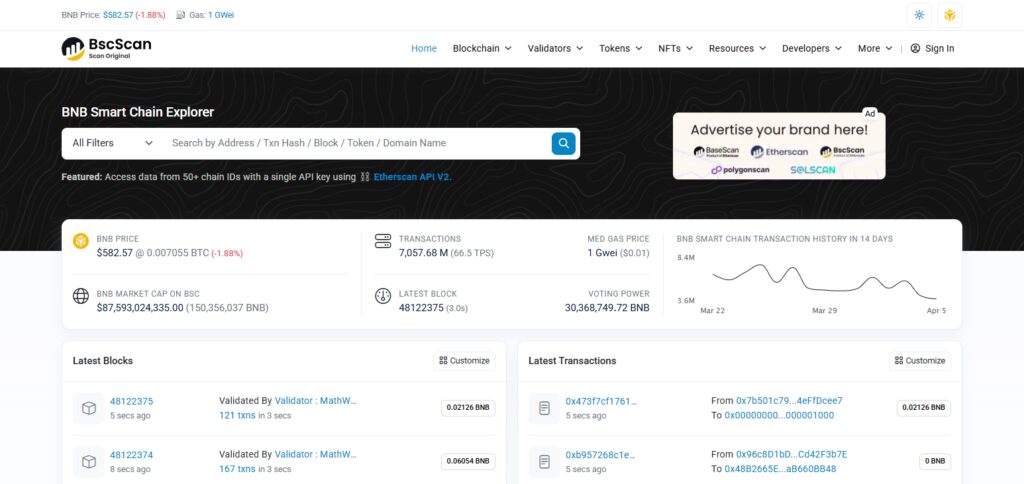
Task: Expand the Validators menu
Action: (555, 48)
